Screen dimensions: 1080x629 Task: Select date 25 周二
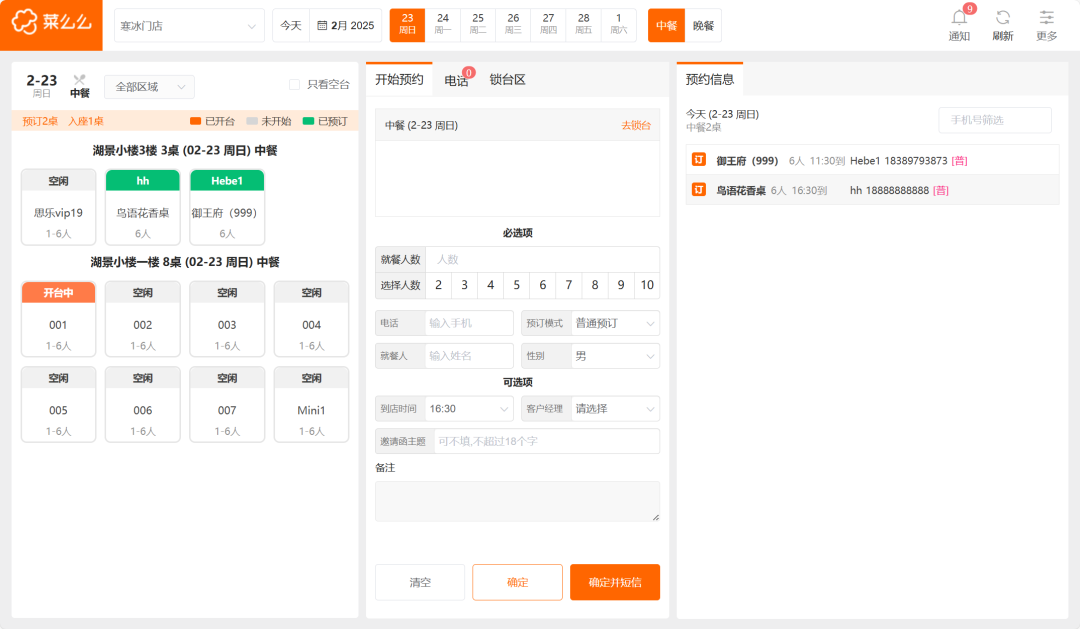478,25
